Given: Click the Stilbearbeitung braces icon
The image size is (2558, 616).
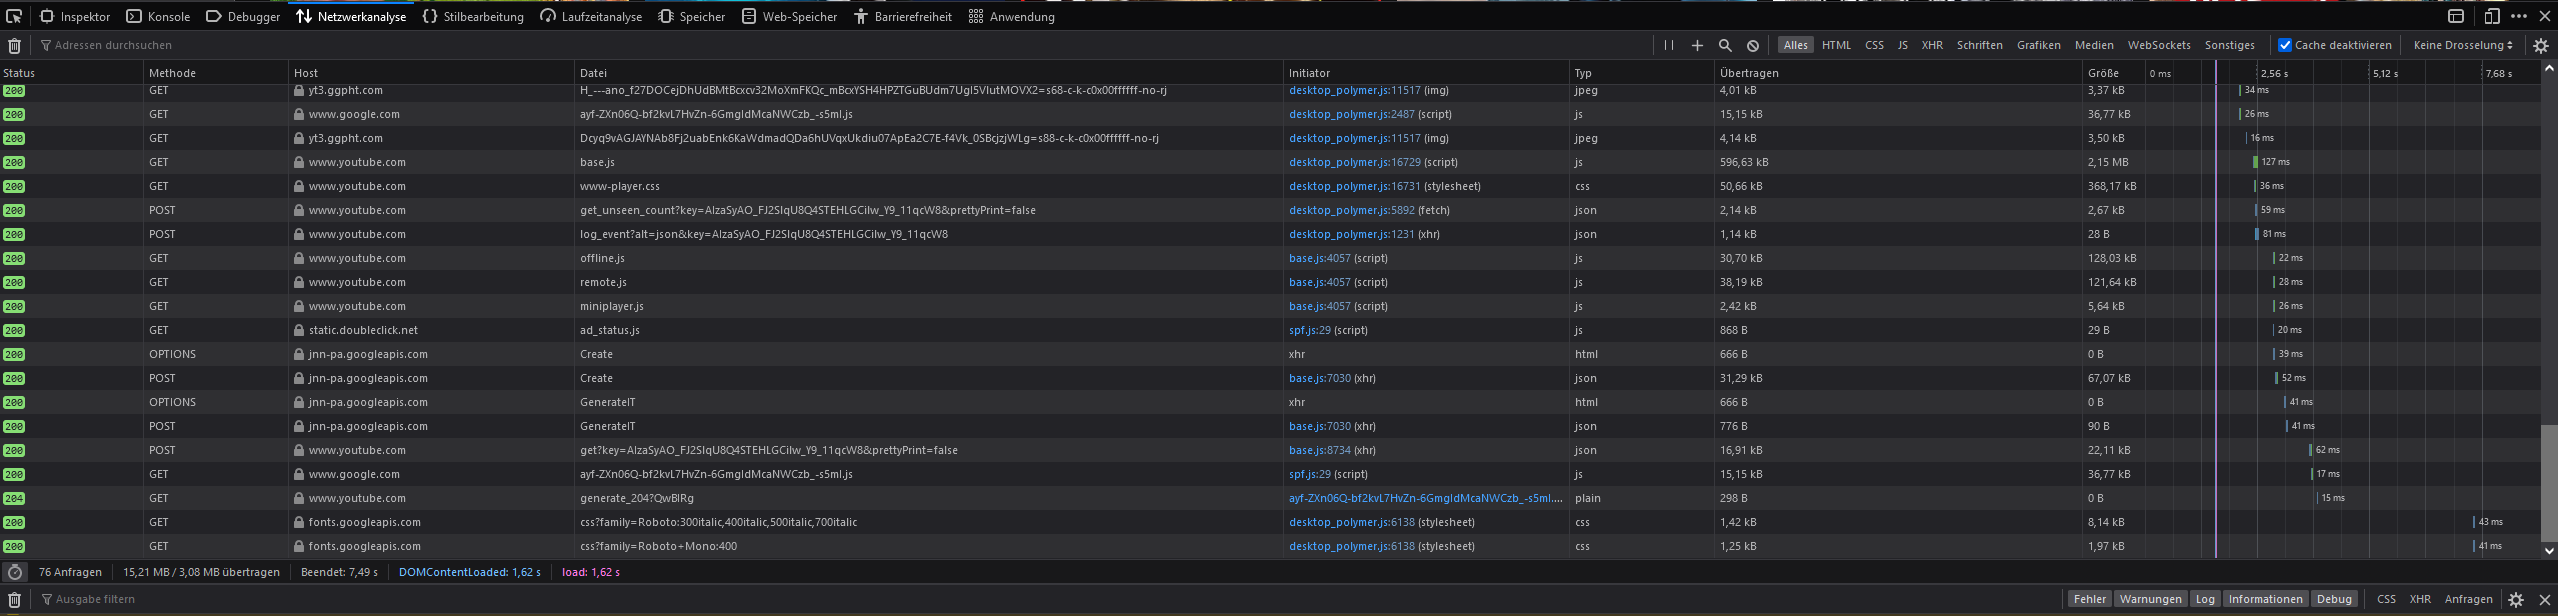Looking at the screenshot, I should (430, 16).
